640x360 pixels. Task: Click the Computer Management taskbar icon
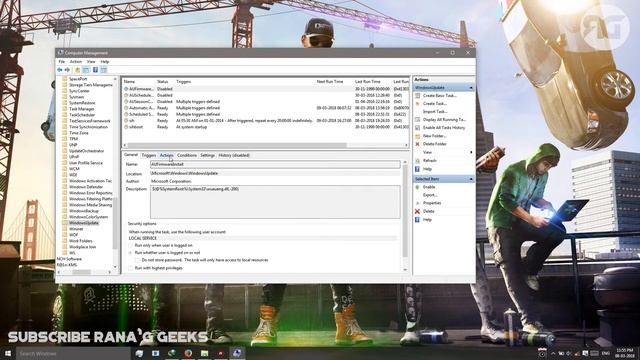coord(237,353)
